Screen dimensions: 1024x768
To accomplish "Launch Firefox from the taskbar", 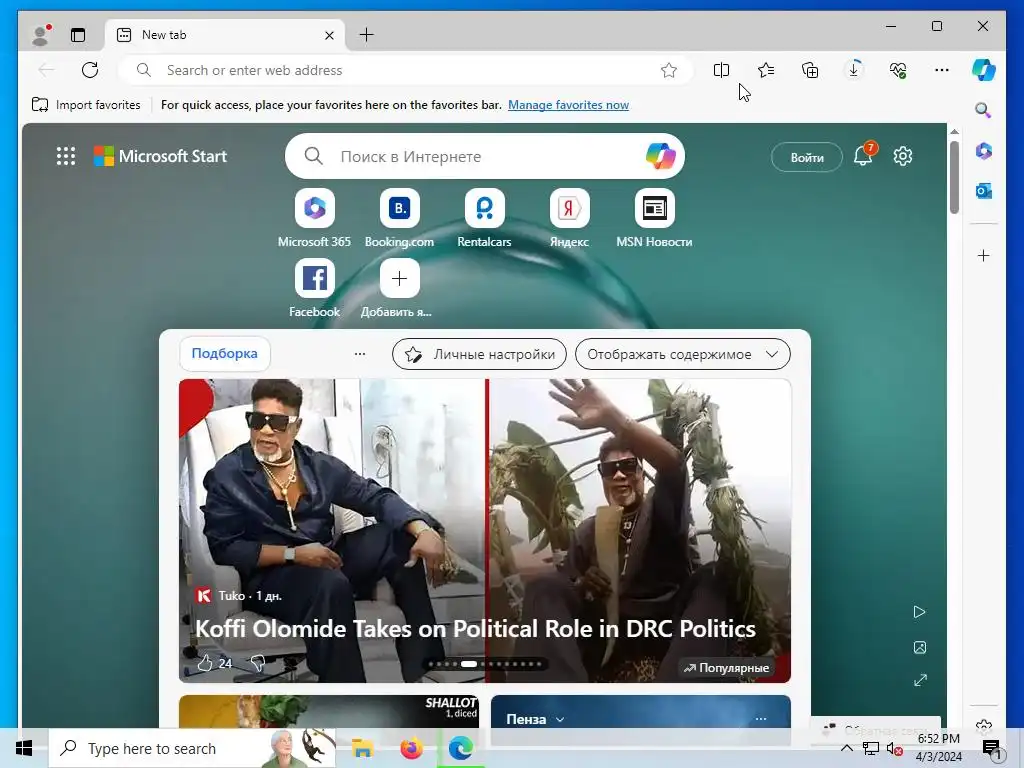I will coord(411,748).
